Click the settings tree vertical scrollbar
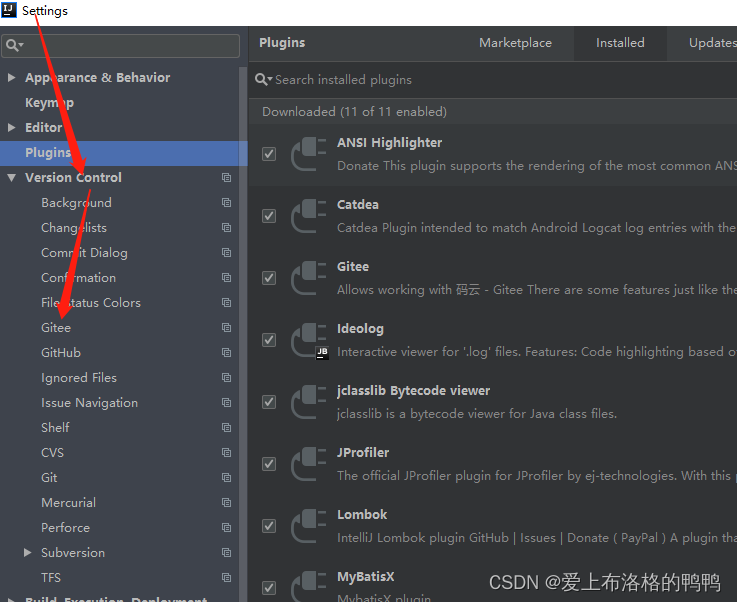 (243, 334)
